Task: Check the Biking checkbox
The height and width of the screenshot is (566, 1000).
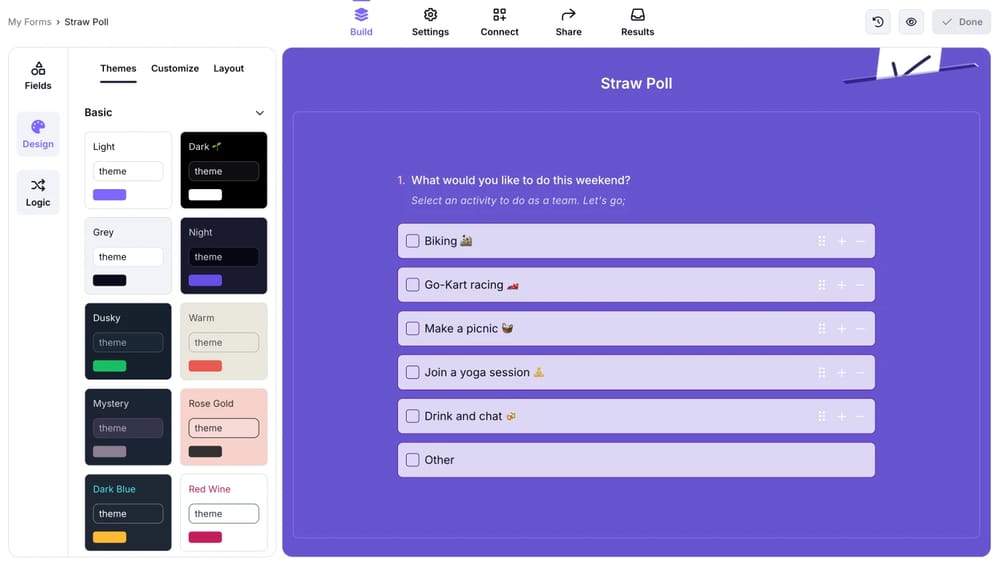Action: 412,241
